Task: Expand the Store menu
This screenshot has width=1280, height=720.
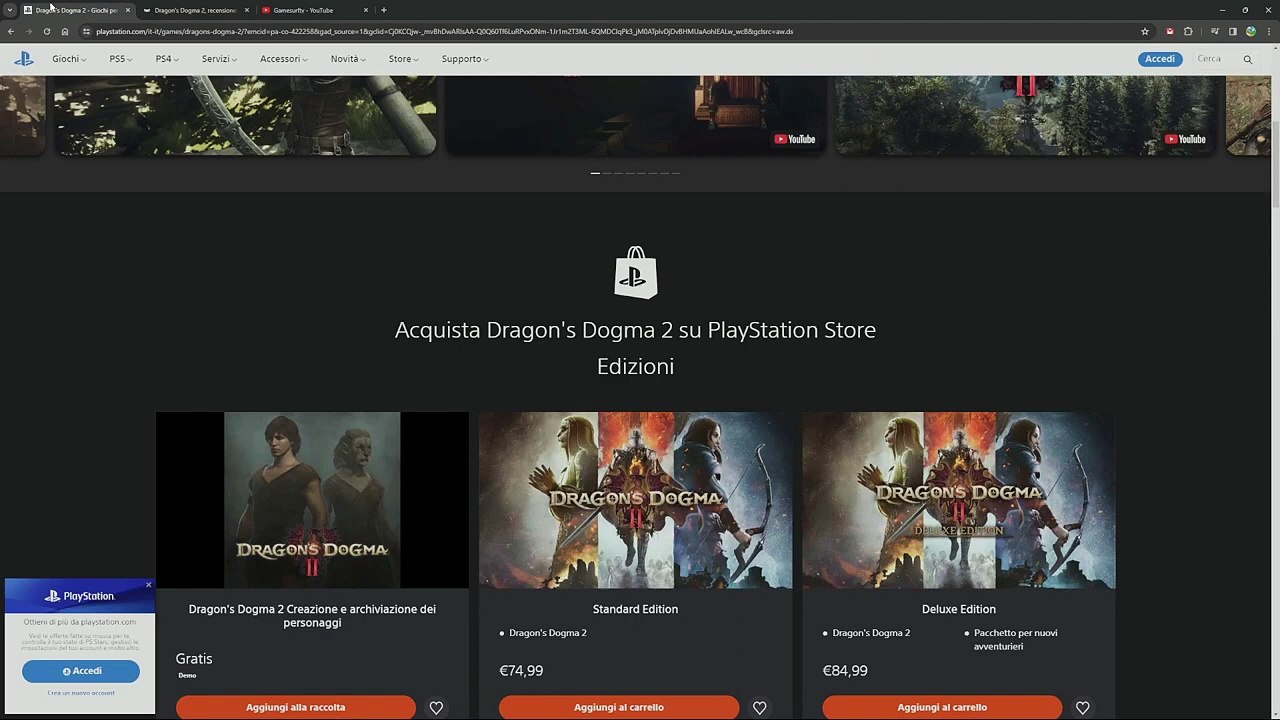Action: [403, 59]
